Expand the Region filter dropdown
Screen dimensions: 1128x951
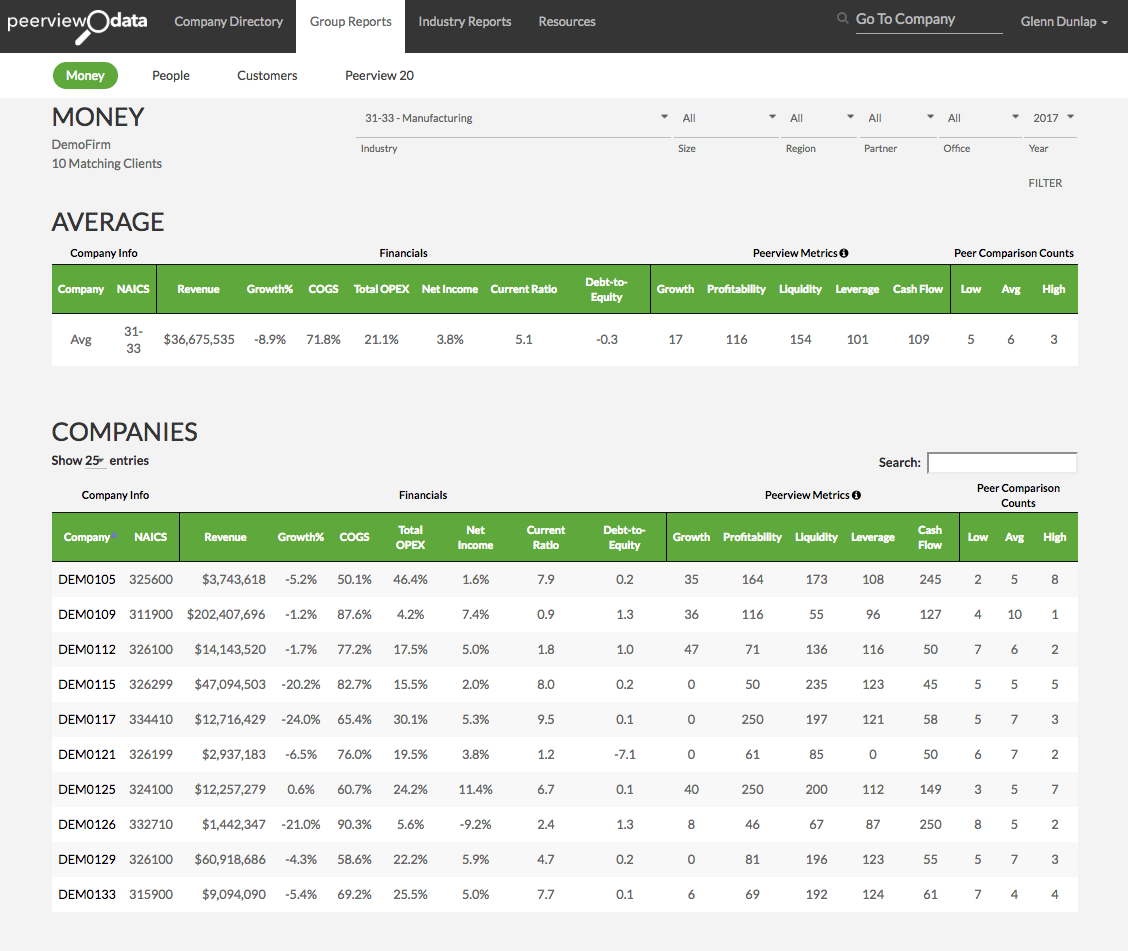click(819, 118)
